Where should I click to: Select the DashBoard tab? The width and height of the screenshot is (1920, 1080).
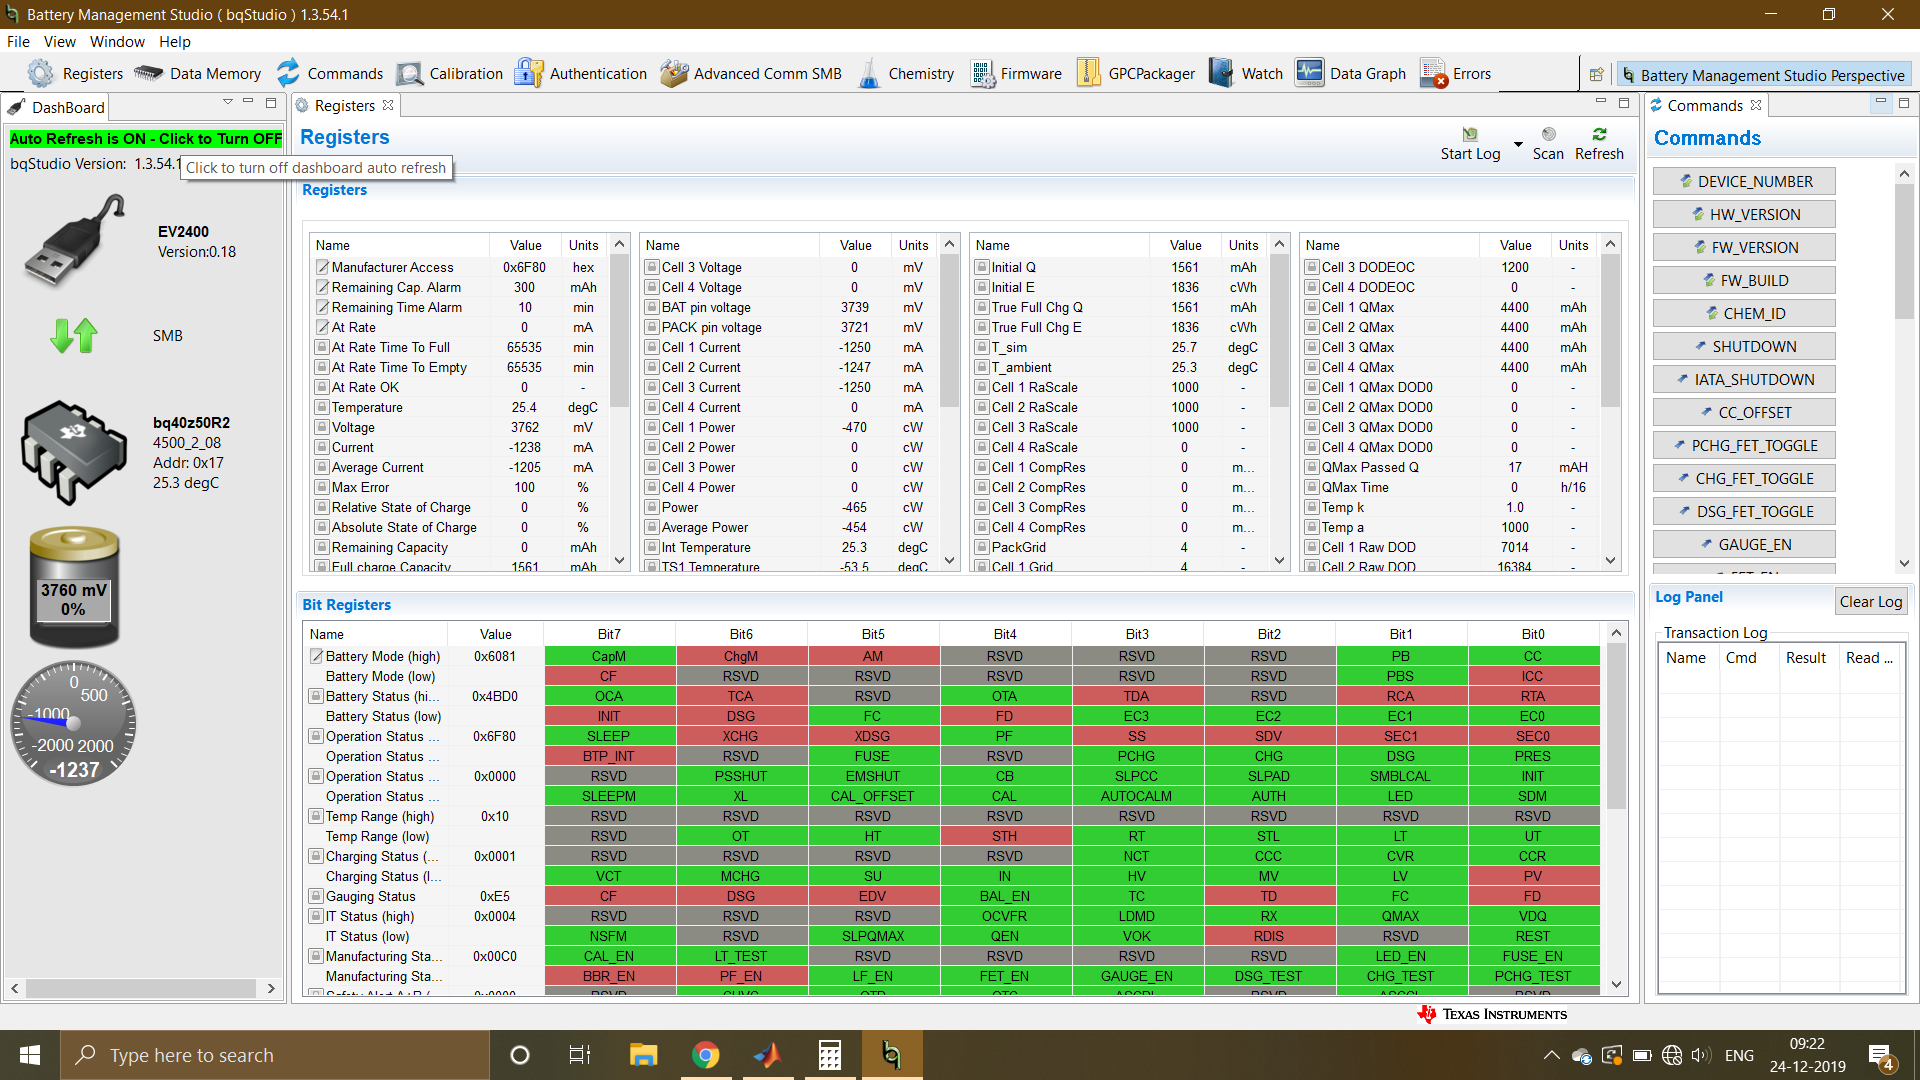click(56, 107)
